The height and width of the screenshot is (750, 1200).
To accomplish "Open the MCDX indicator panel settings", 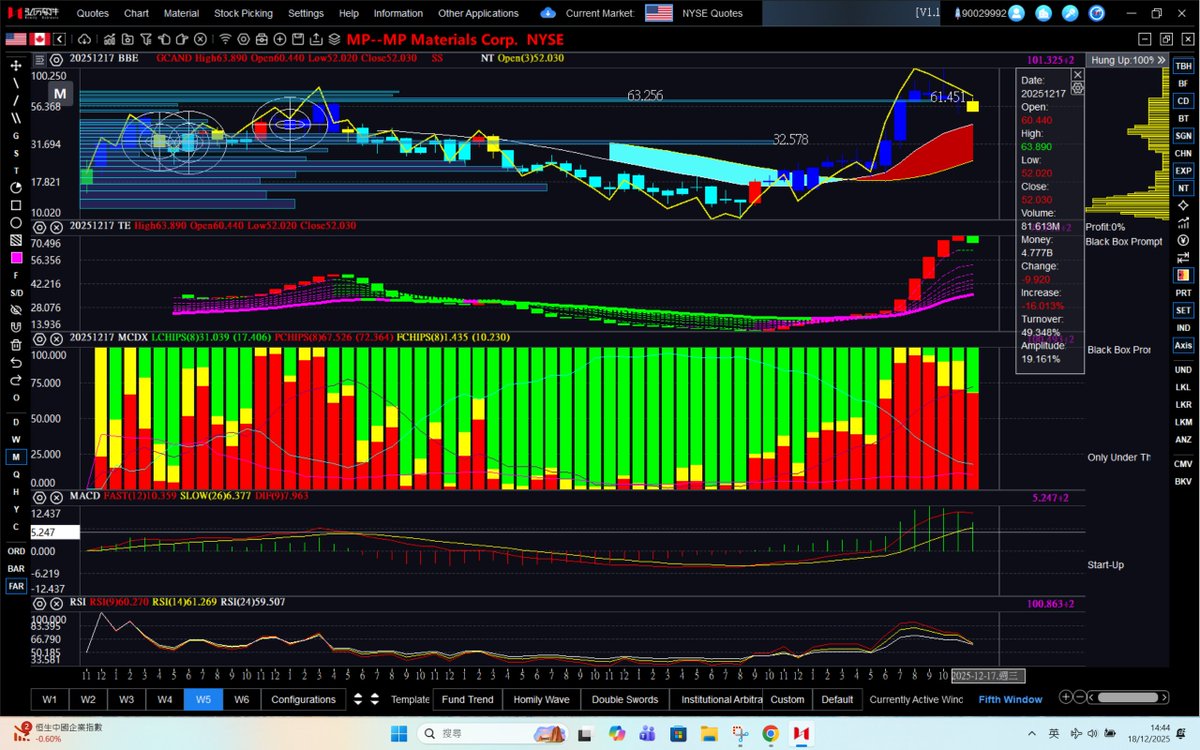I will point(41,338).
